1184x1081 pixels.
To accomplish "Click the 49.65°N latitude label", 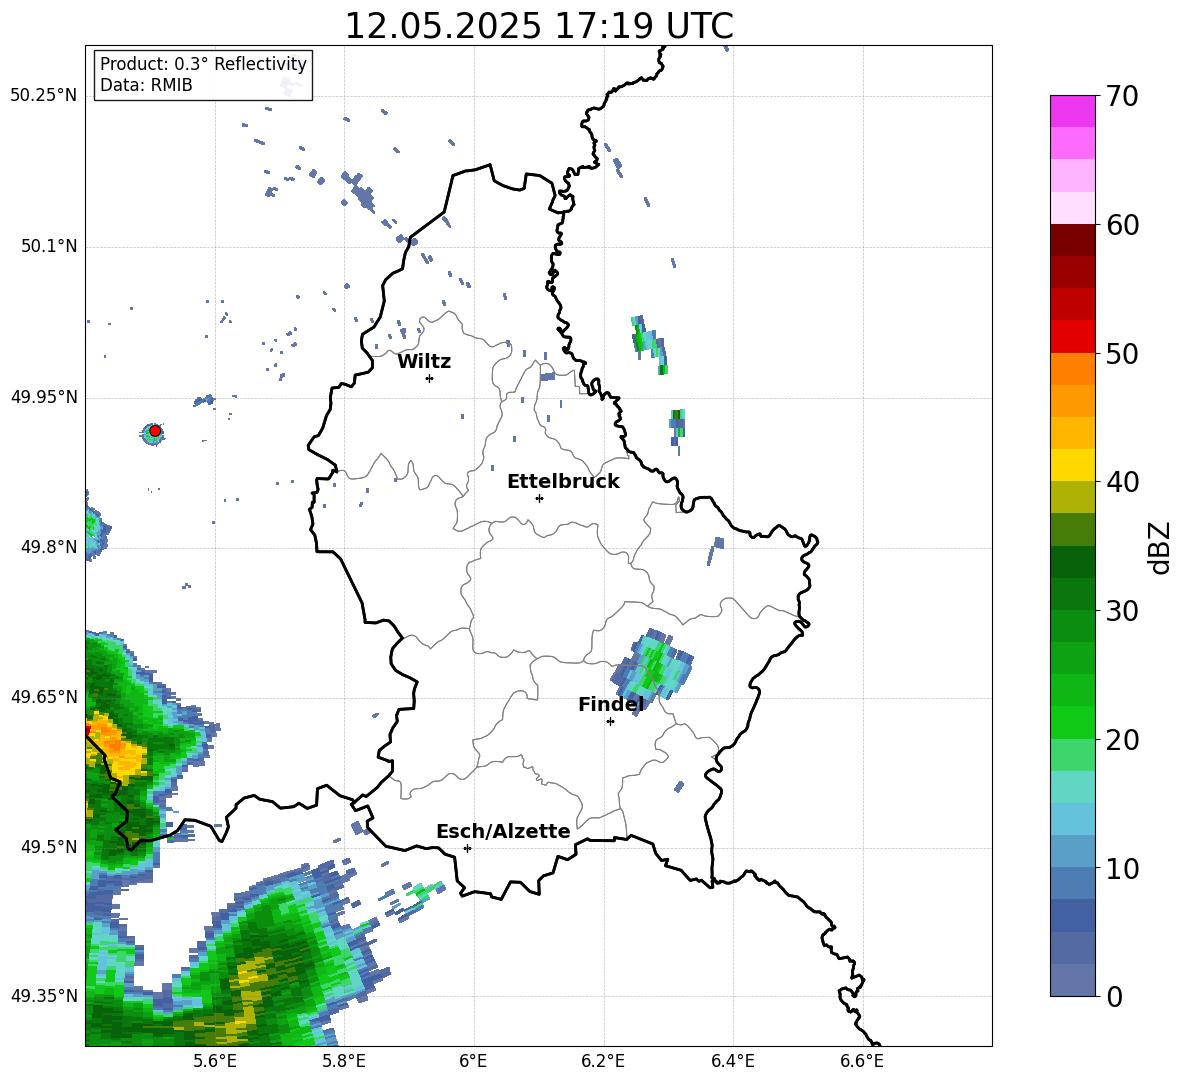I will point(43,696).
